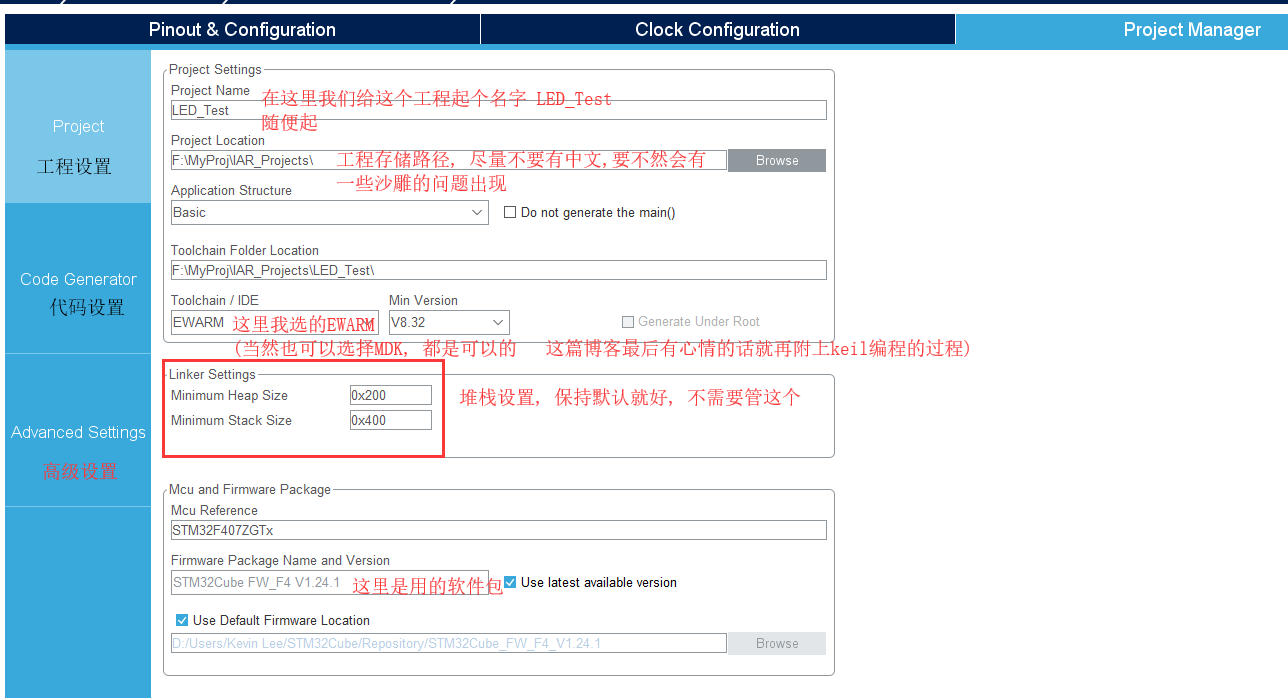1288x698 pixels.
Task: Expand the Min Version V8.32 dropdown
Action: click(x=449, y=322)
